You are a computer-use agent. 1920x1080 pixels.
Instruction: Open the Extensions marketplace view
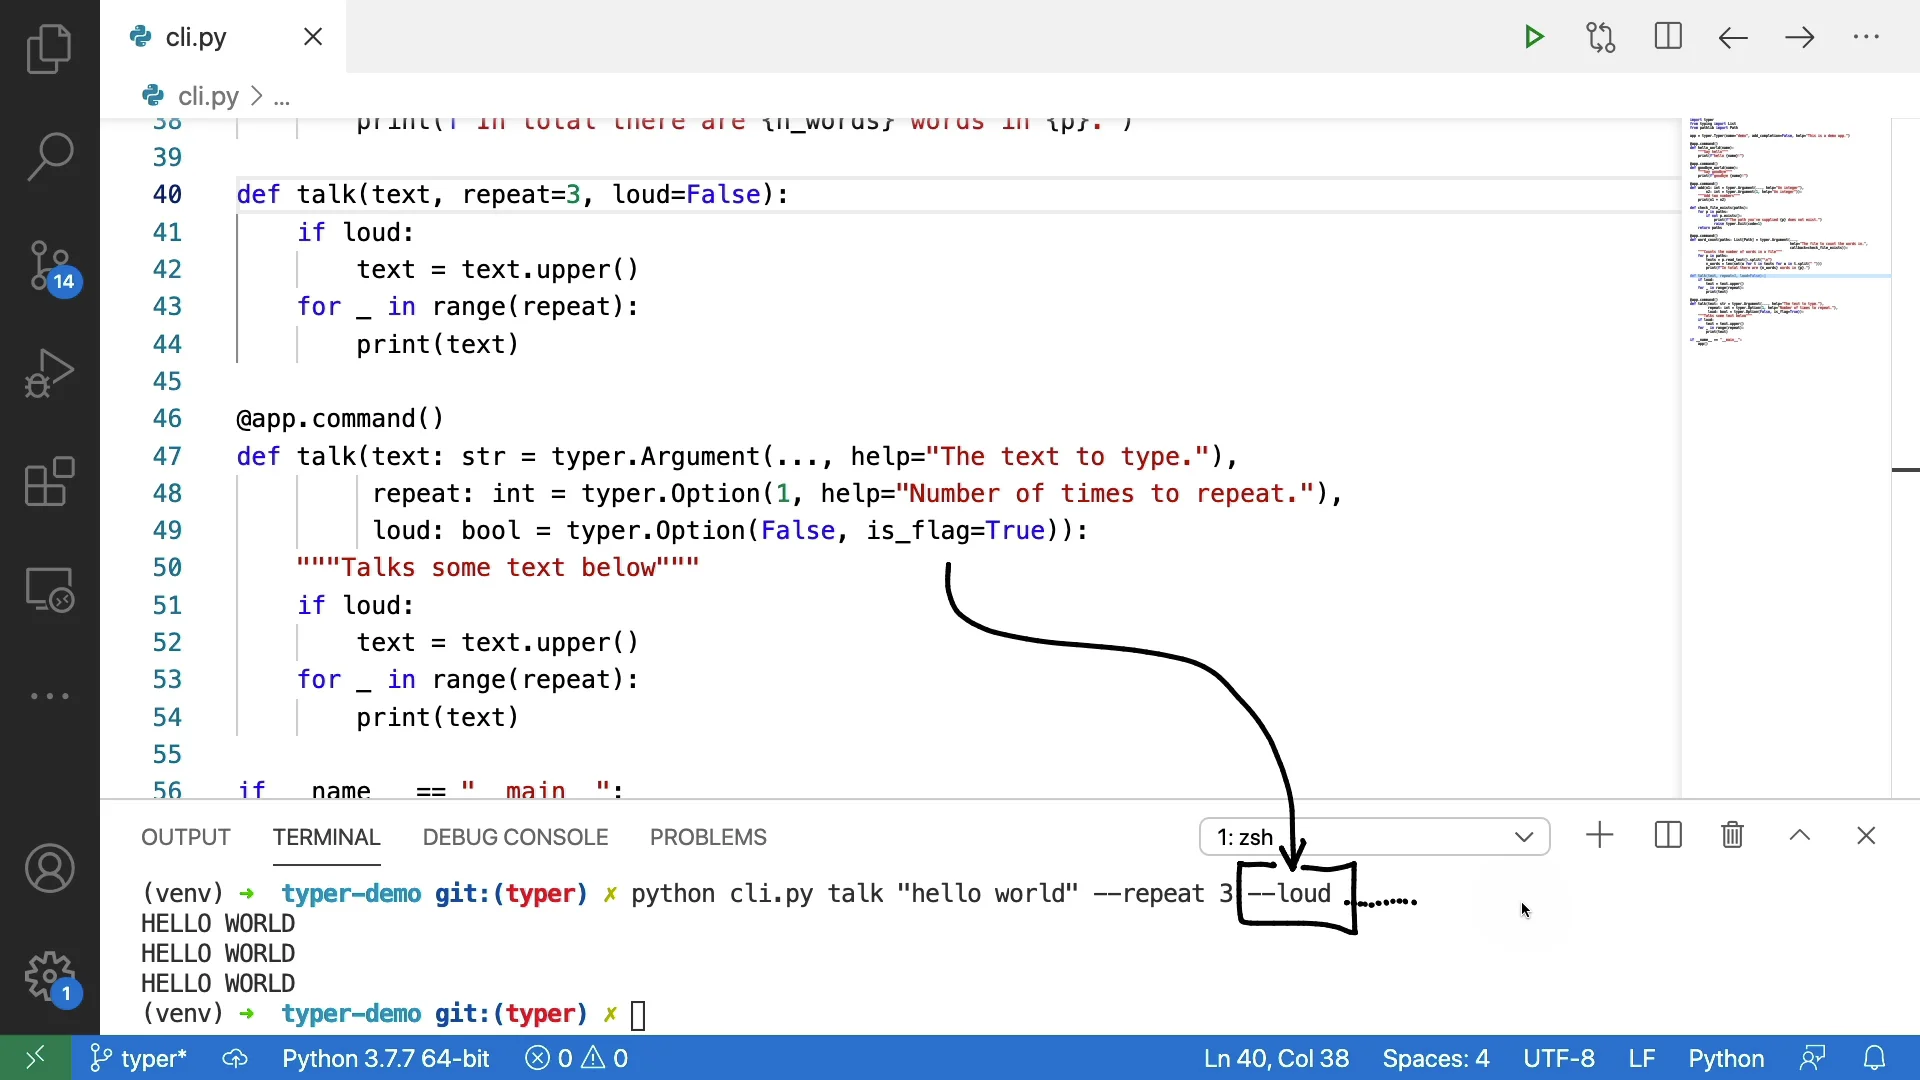tap(49, 482)
